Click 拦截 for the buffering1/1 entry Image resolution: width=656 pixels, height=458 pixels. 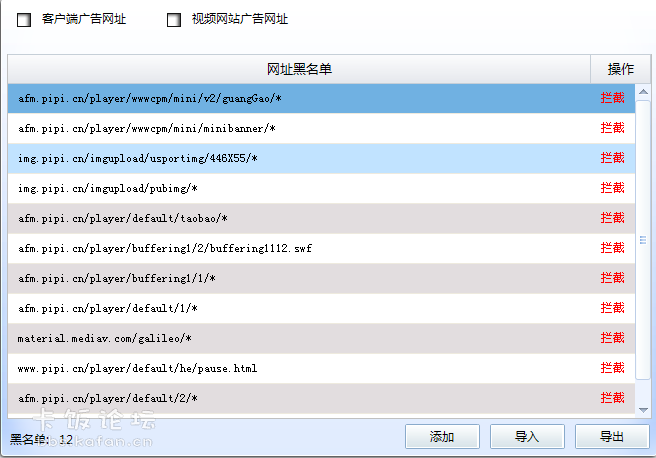click(x=612, y=278)
